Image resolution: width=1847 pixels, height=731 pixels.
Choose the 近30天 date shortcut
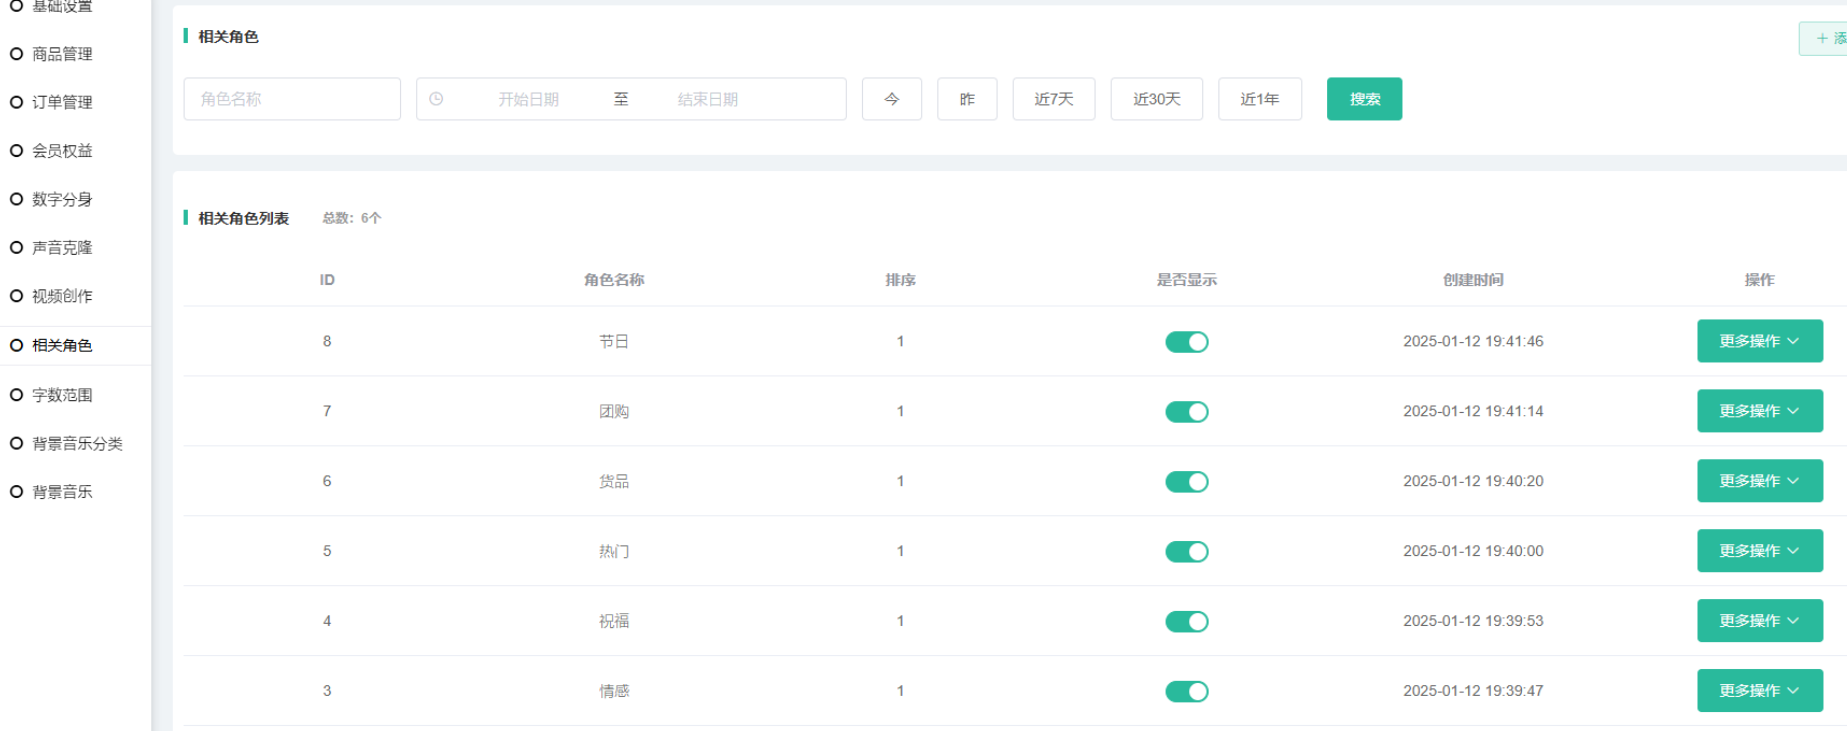click(x=1156, y=99)
